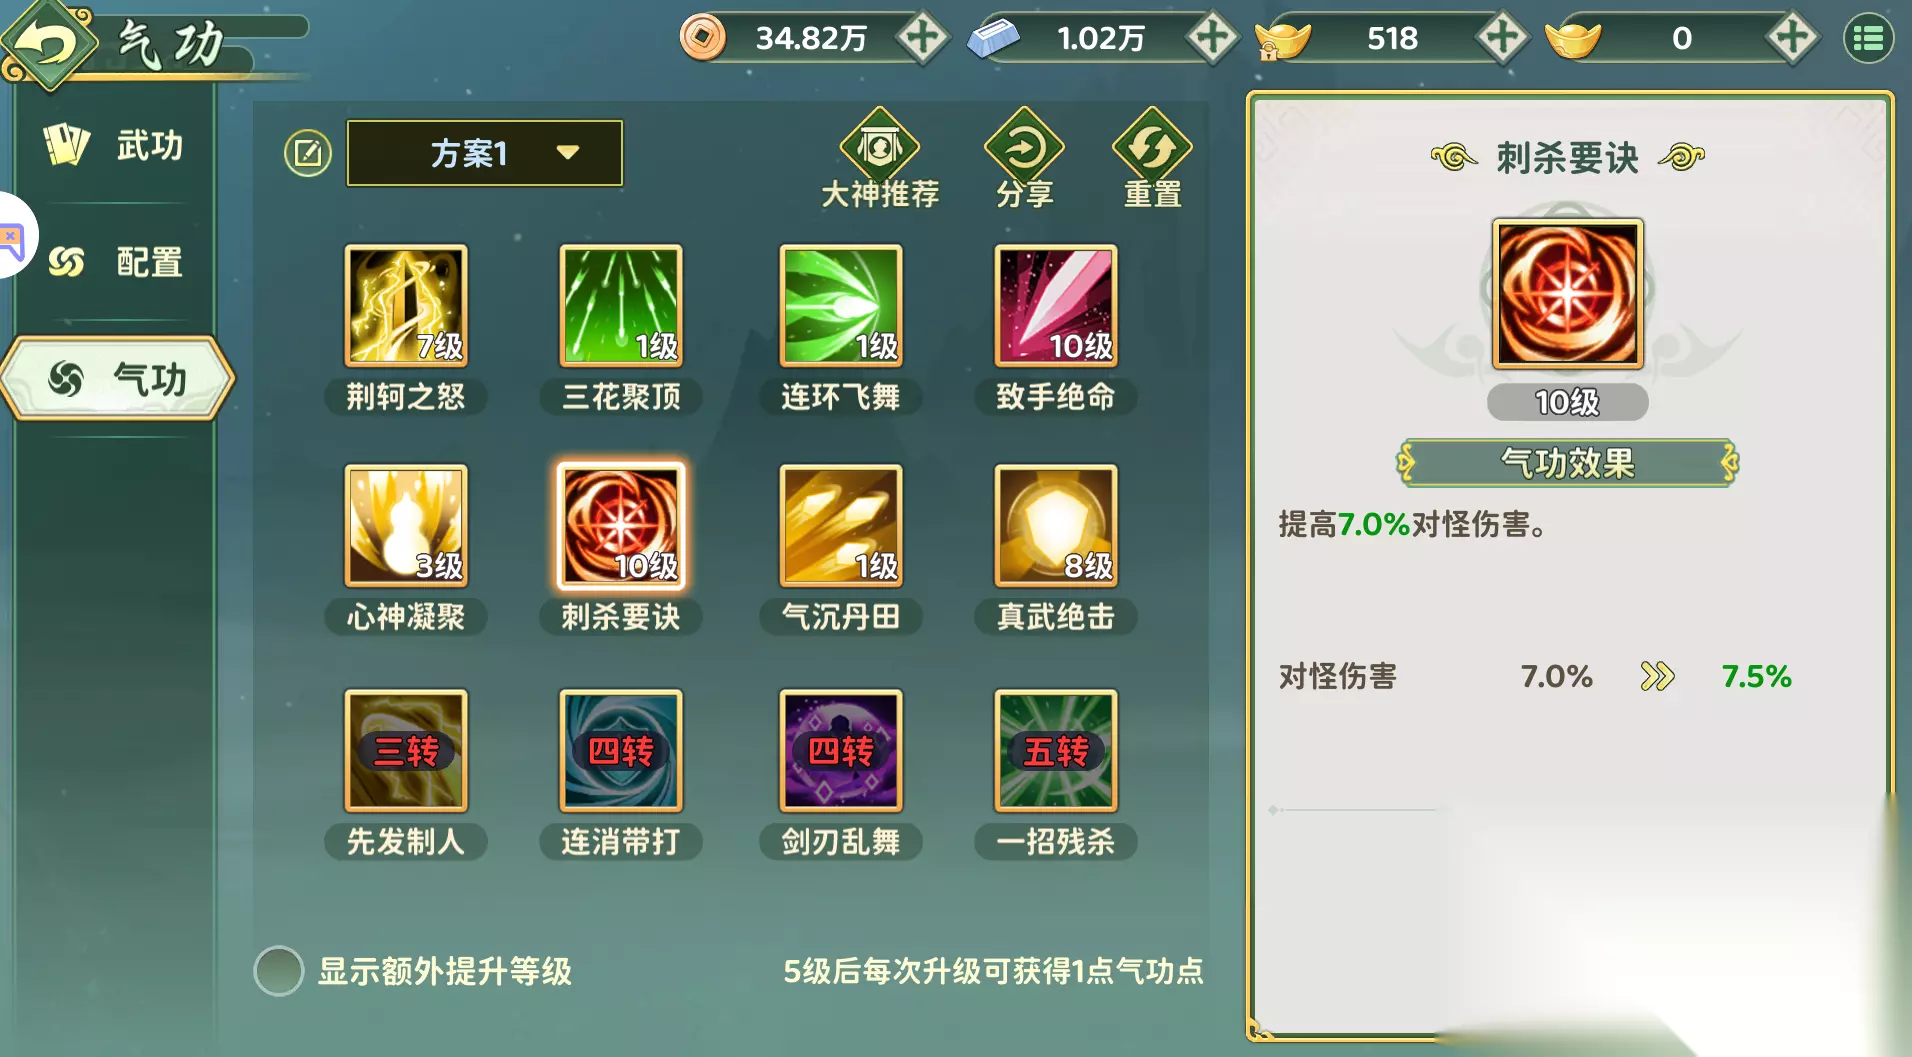Click the plus next to 34.82万 coins

coord(922,38)
